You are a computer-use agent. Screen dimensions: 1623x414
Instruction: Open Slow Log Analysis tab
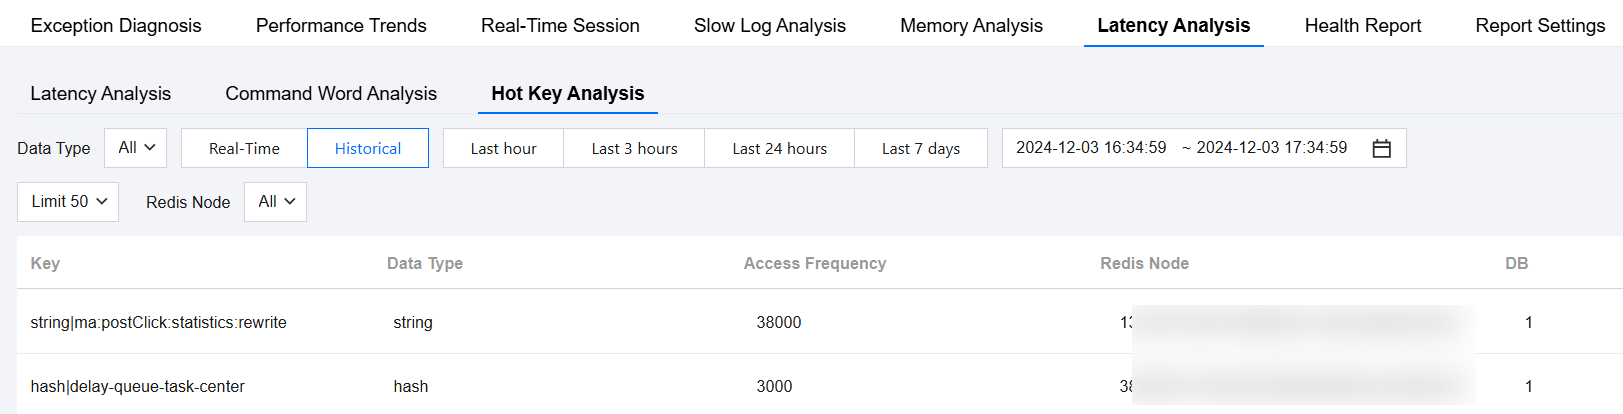(769, 26)
